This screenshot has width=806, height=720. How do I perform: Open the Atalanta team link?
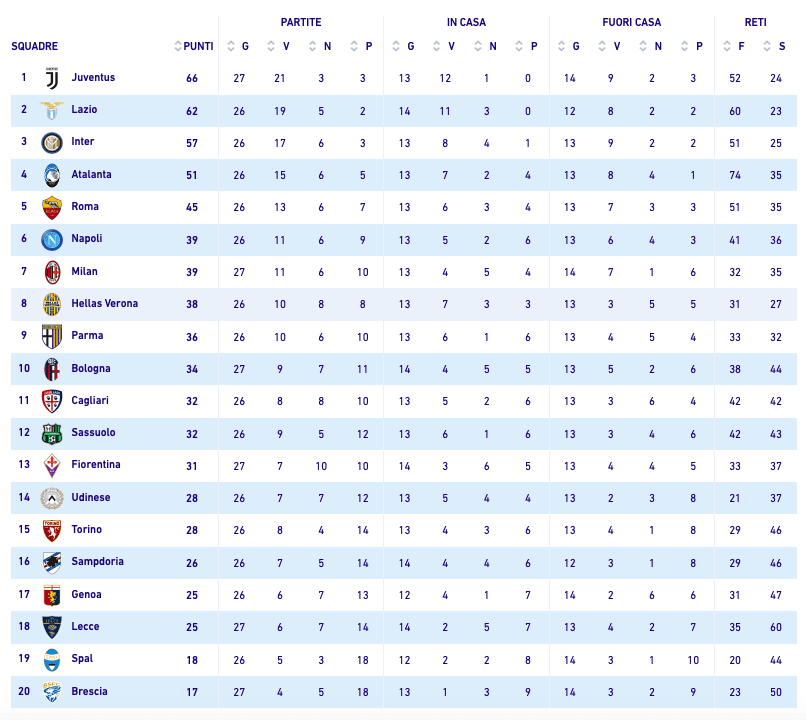[x=91, y=174]
